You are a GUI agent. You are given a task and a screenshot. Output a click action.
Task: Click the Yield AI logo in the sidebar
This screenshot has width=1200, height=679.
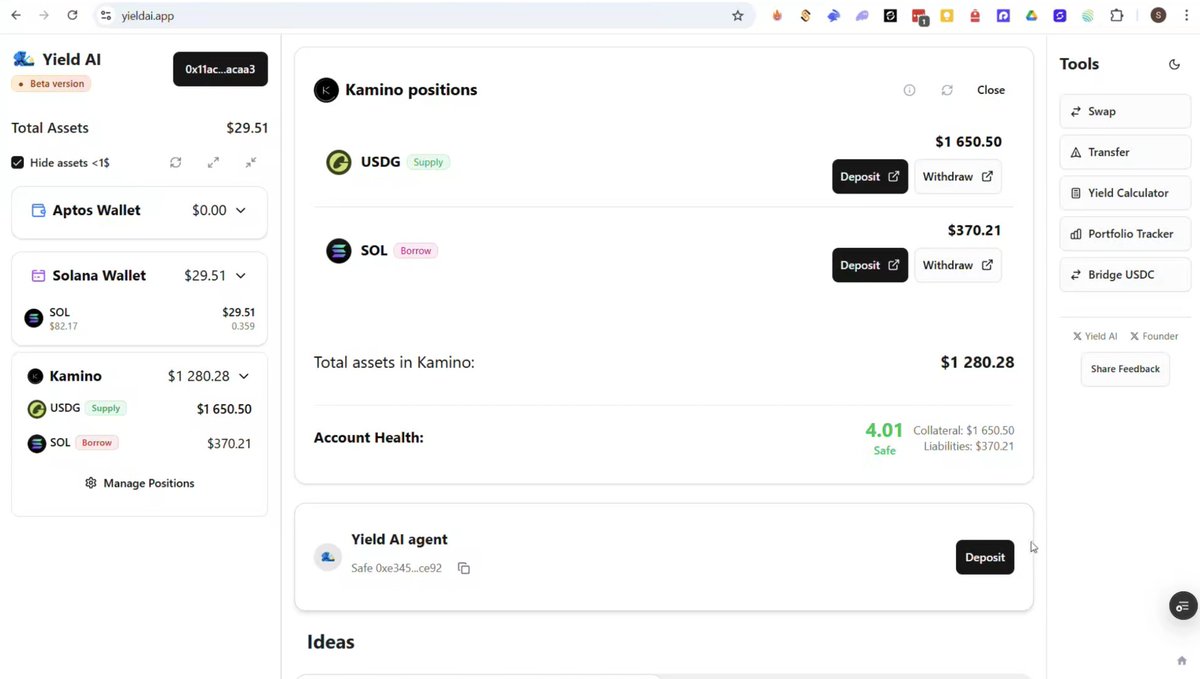pos(23,59)
